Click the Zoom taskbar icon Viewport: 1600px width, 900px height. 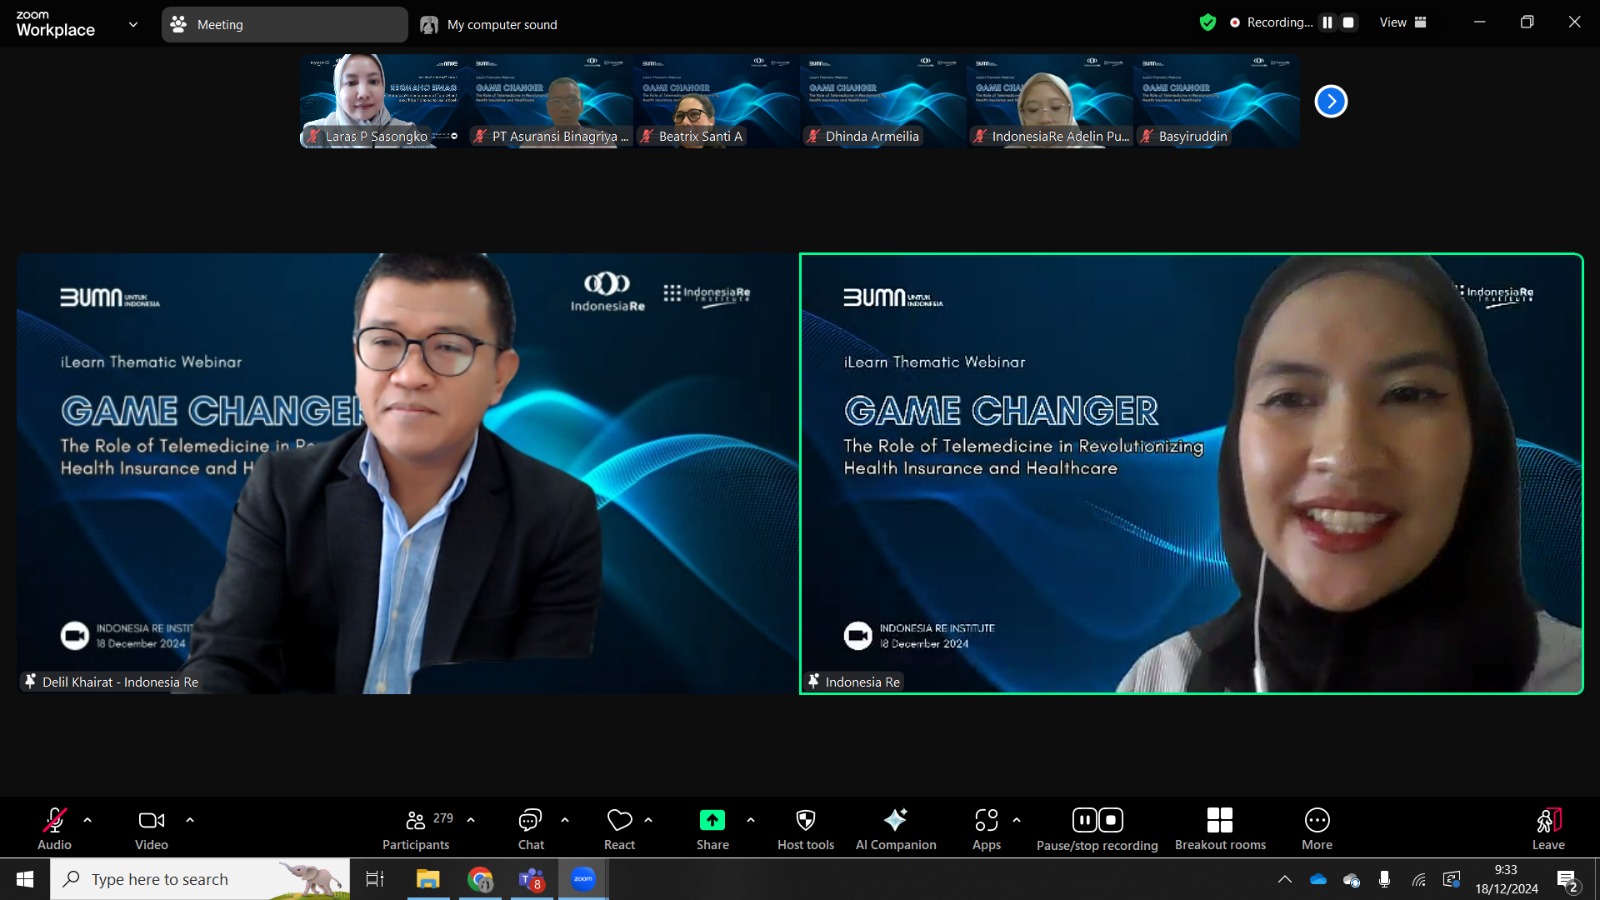click(583, 879)
